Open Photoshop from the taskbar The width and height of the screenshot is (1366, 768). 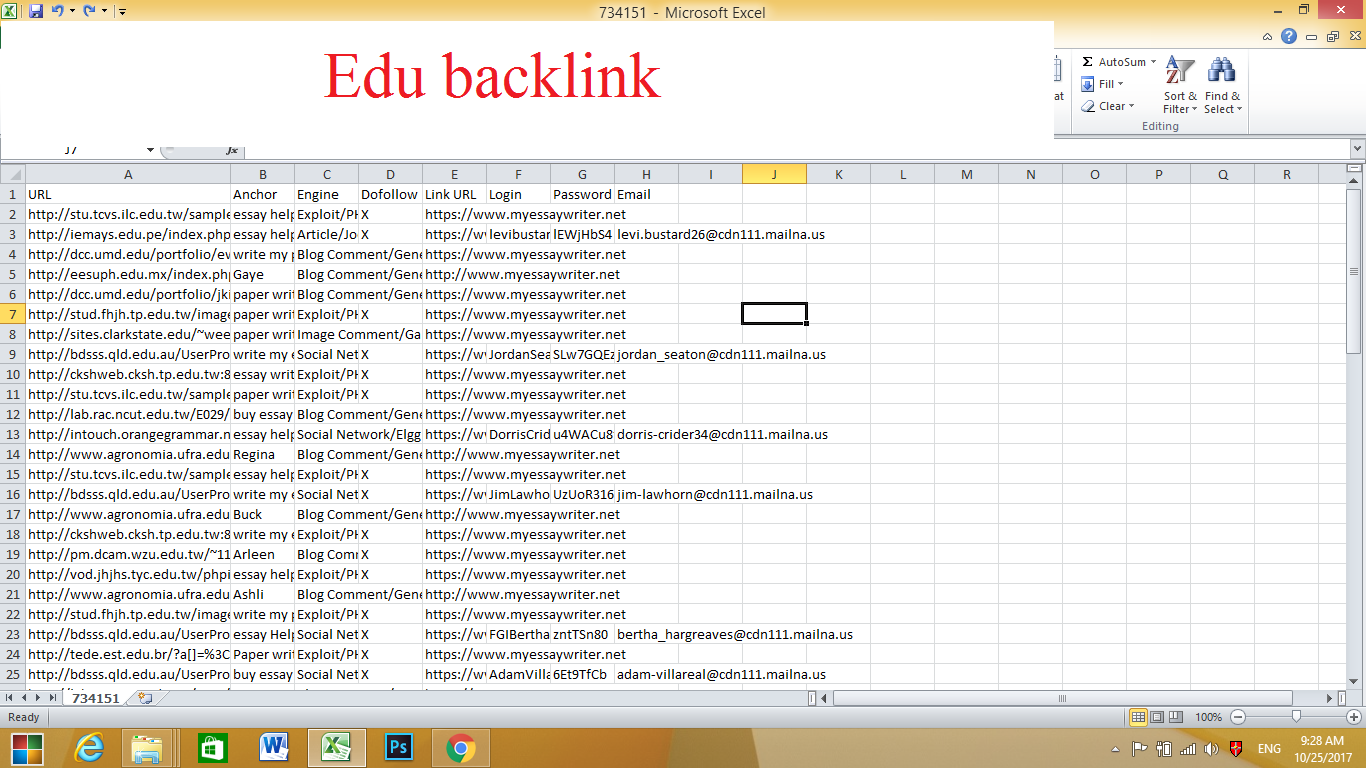coord(398,747)
